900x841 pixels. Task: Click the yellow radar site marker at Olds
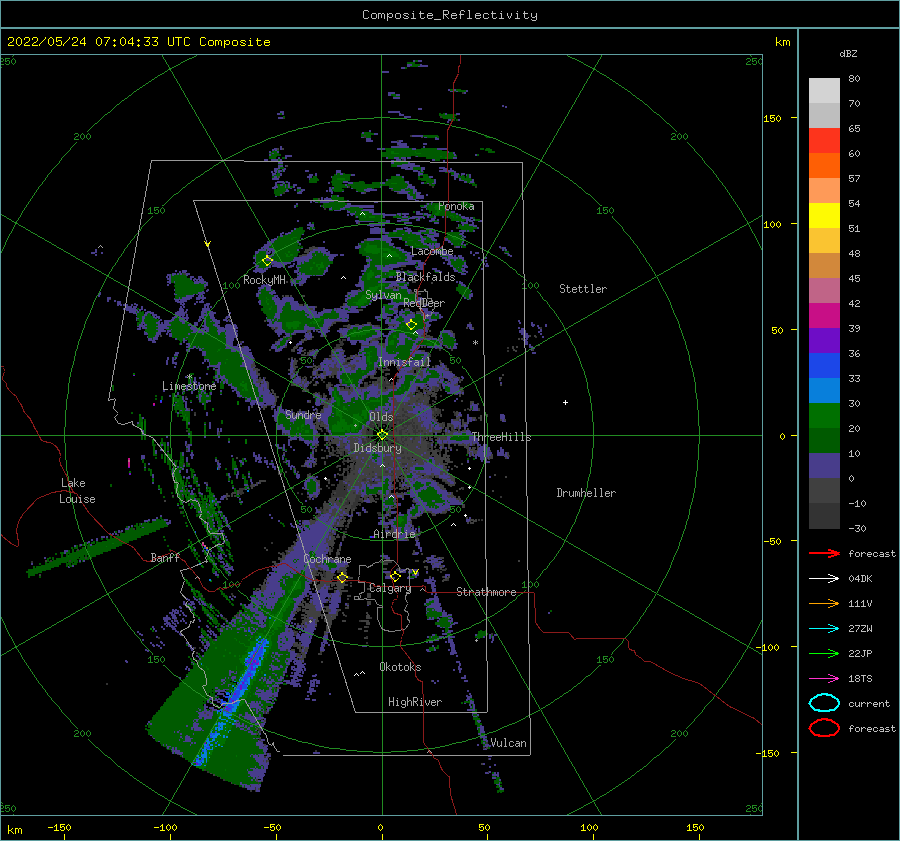click(x=382, y=435)
